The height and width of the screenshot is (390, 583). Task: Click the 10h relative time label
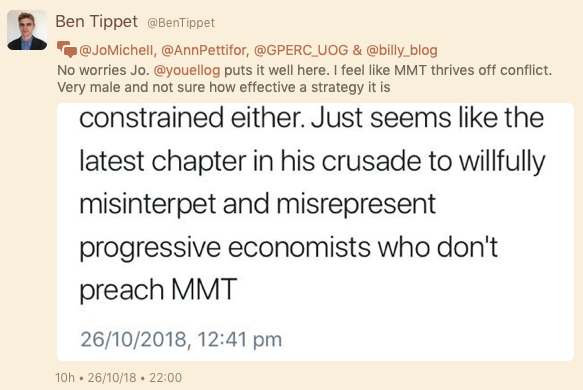click(65, 378)
